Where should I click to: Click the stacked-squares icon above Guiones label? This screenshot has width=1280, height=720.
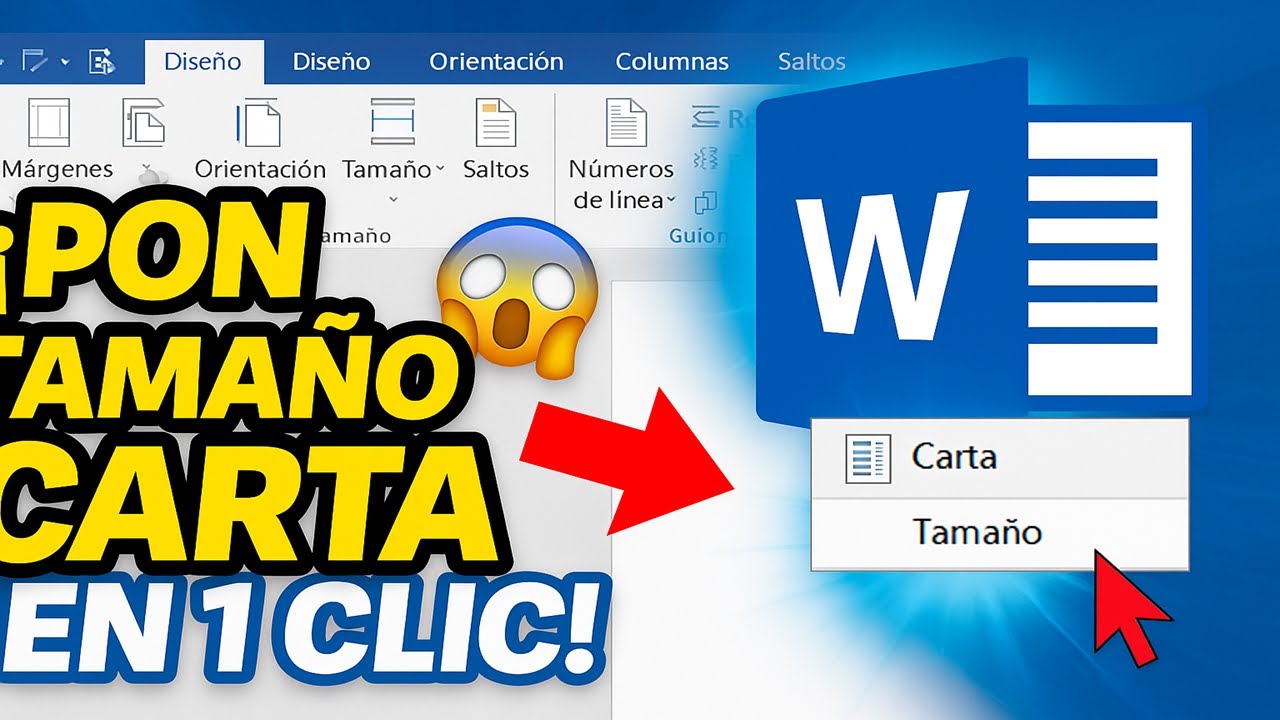point(705,202)
